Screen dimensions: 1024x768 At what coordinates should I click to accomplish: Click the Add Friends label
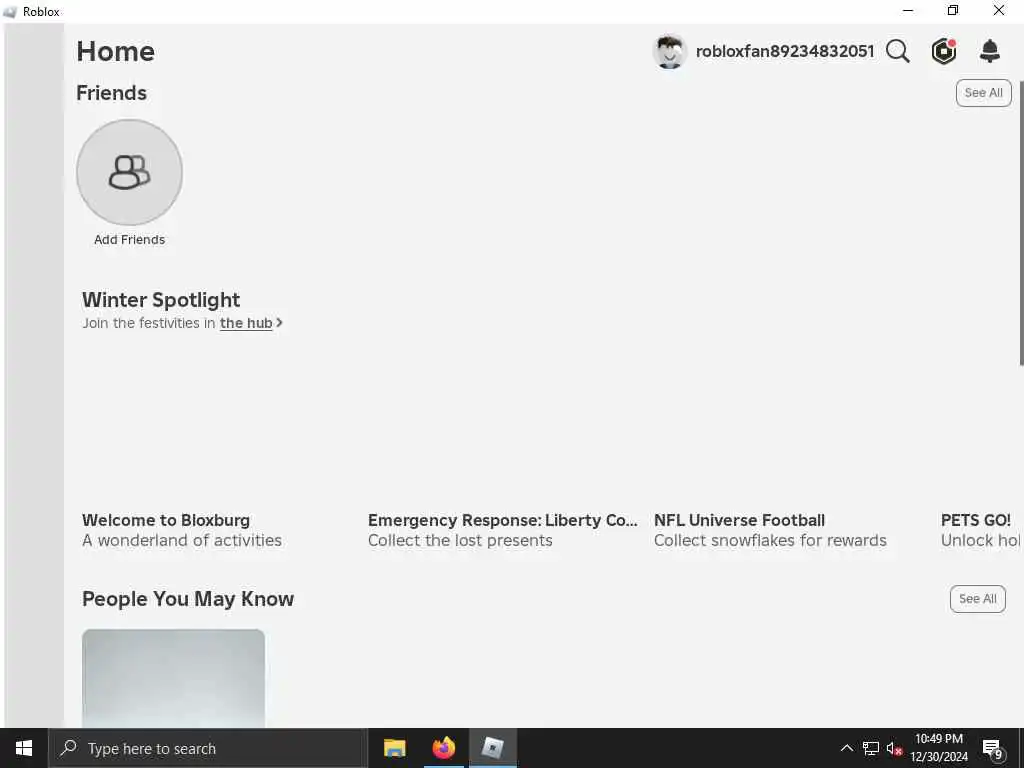pos(129,240)
